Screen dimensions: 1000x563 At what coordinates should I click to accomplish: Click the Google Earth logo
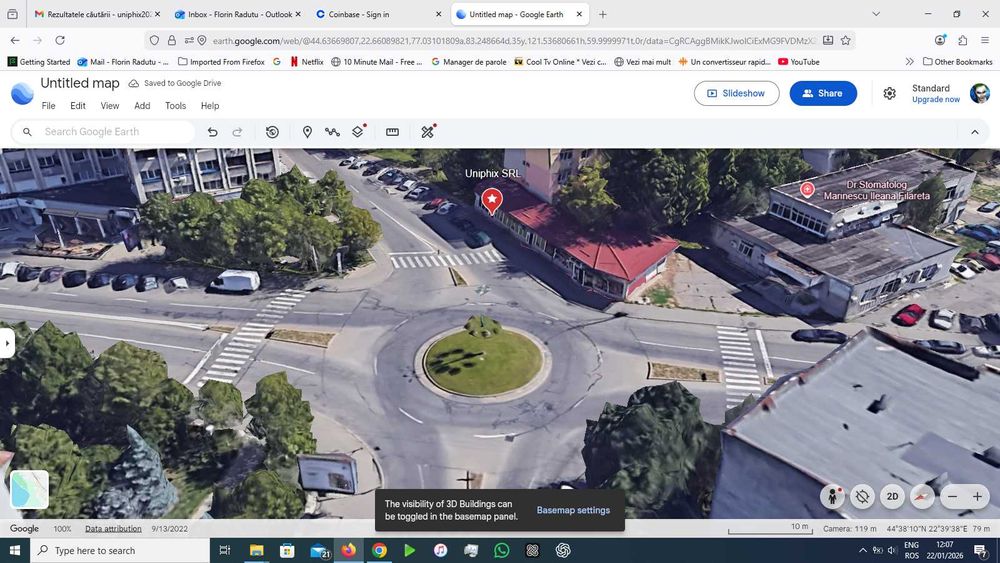(x=22, y=94)
